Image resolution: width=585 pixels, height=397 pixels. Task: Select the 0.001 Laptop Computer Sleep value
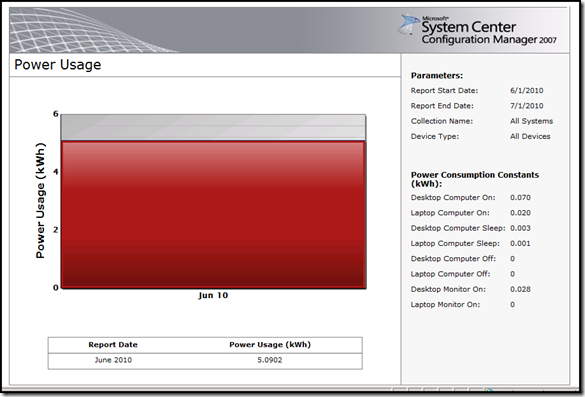click(520, 244)
